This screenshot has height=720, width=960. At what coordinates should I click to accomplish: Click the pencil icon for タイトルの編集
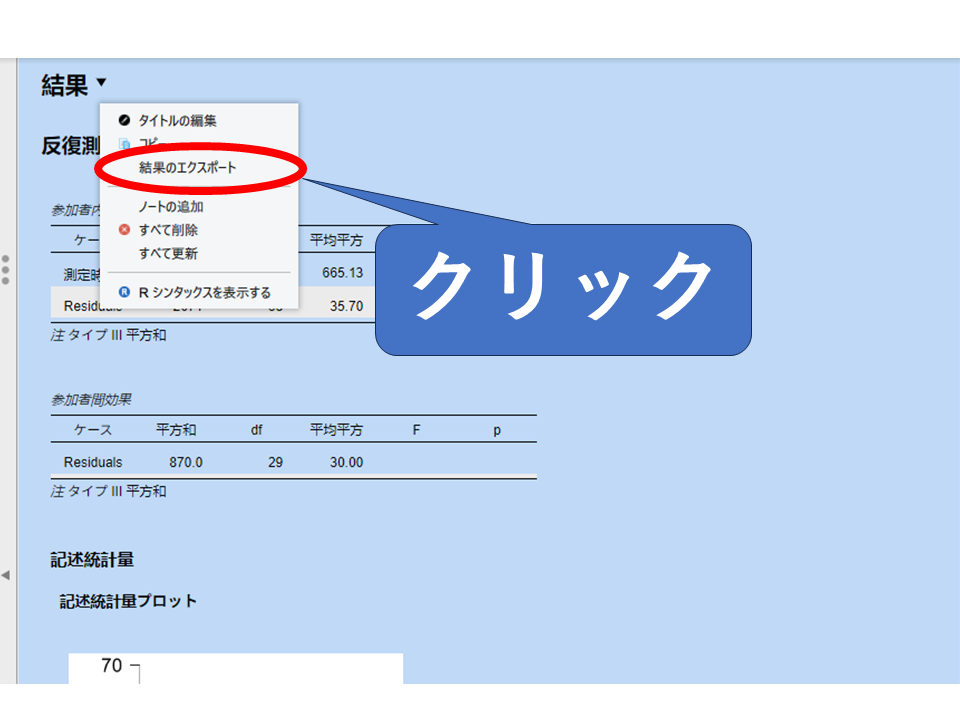pyautogui.click(x=125, y=121)
